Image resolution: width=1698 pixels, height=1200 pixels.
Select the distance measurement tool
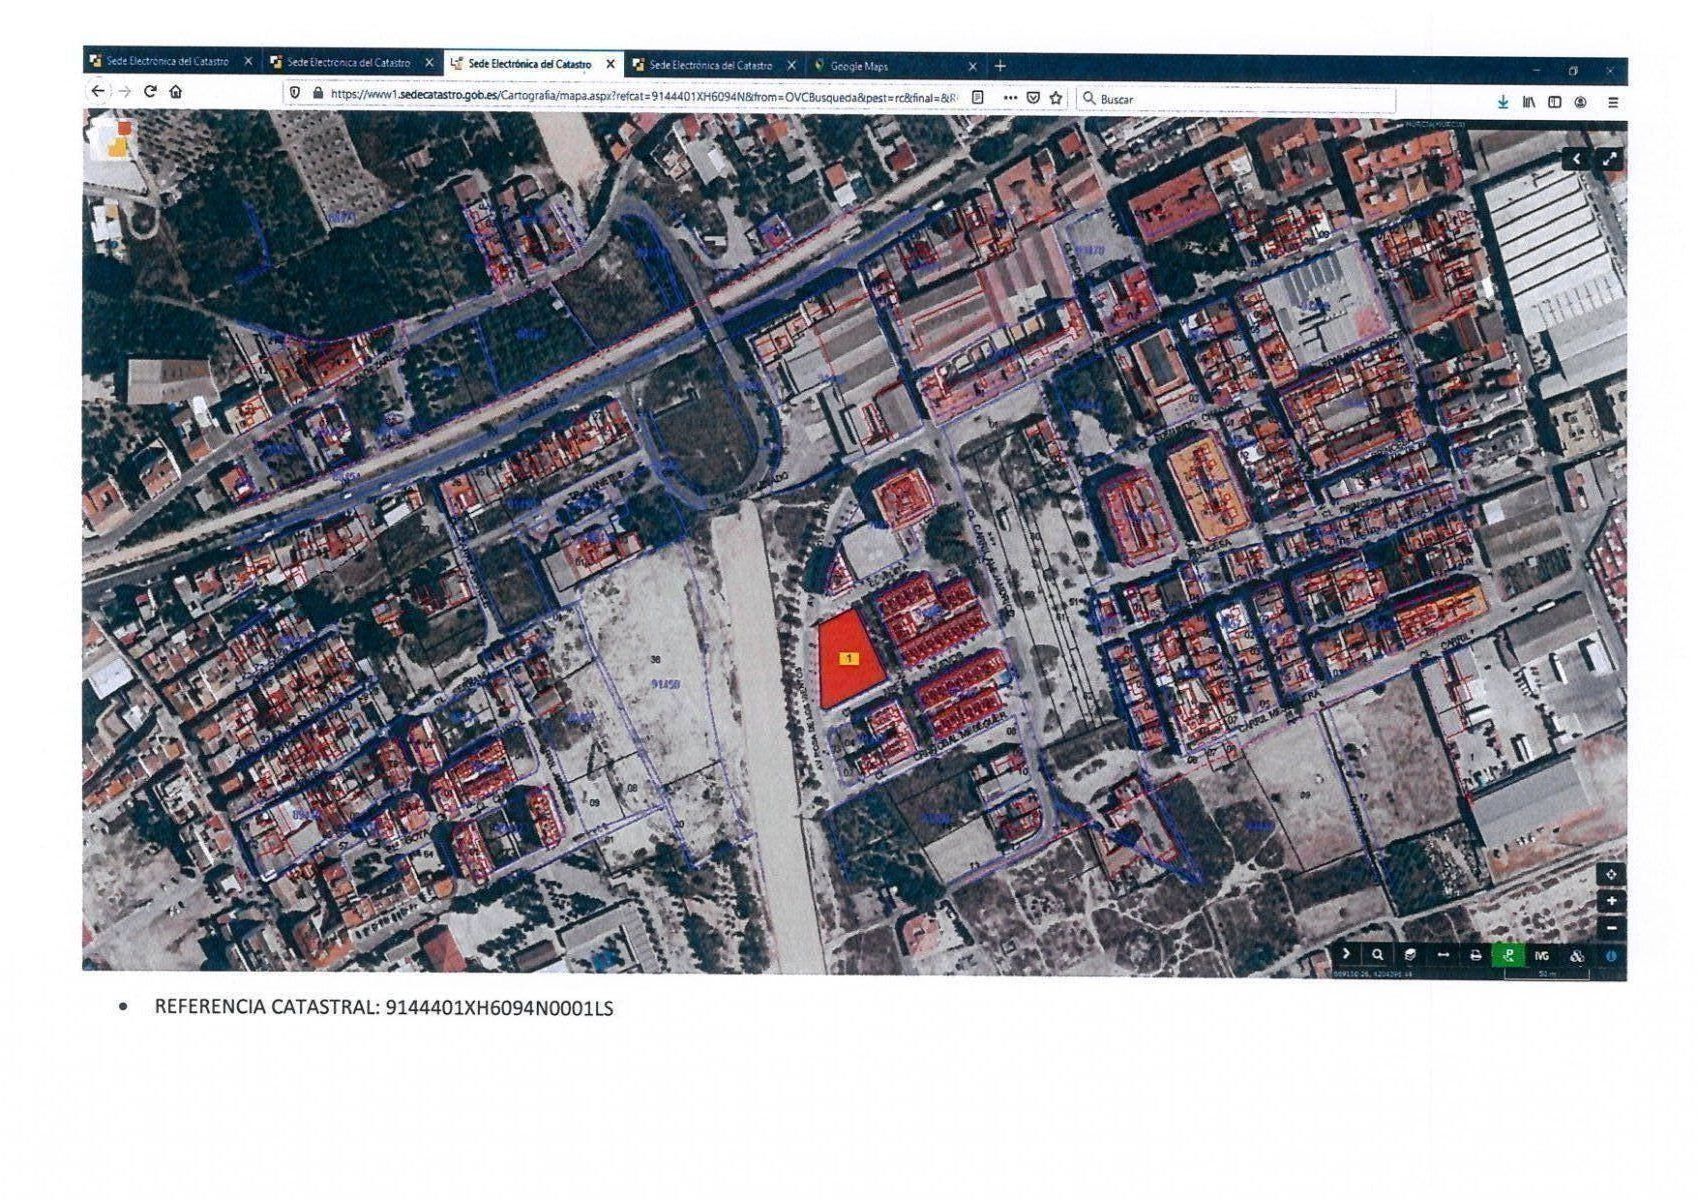[x=1442, y=955]
